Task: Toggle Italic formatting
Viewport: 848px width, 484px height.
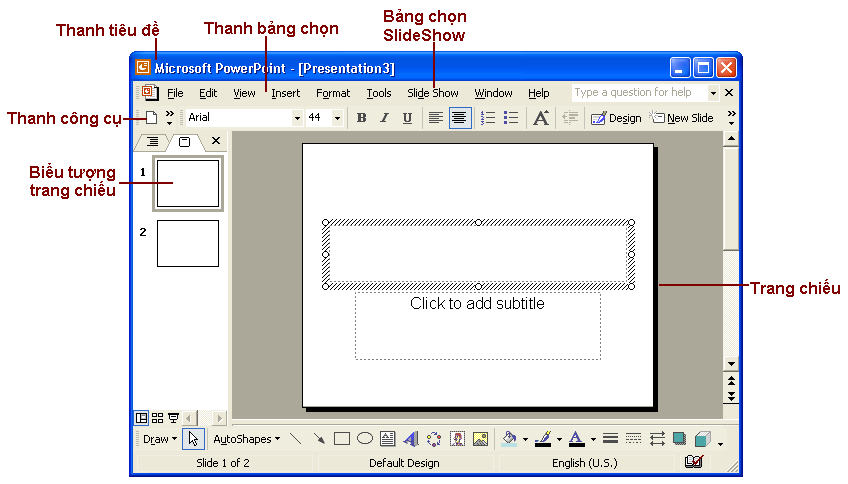Action: pos(384,118)
